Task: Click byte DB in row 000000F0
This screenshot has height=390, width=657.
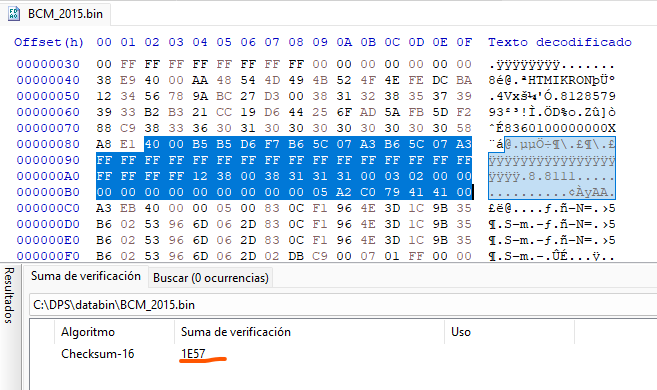Action: (x=296, y=256)
